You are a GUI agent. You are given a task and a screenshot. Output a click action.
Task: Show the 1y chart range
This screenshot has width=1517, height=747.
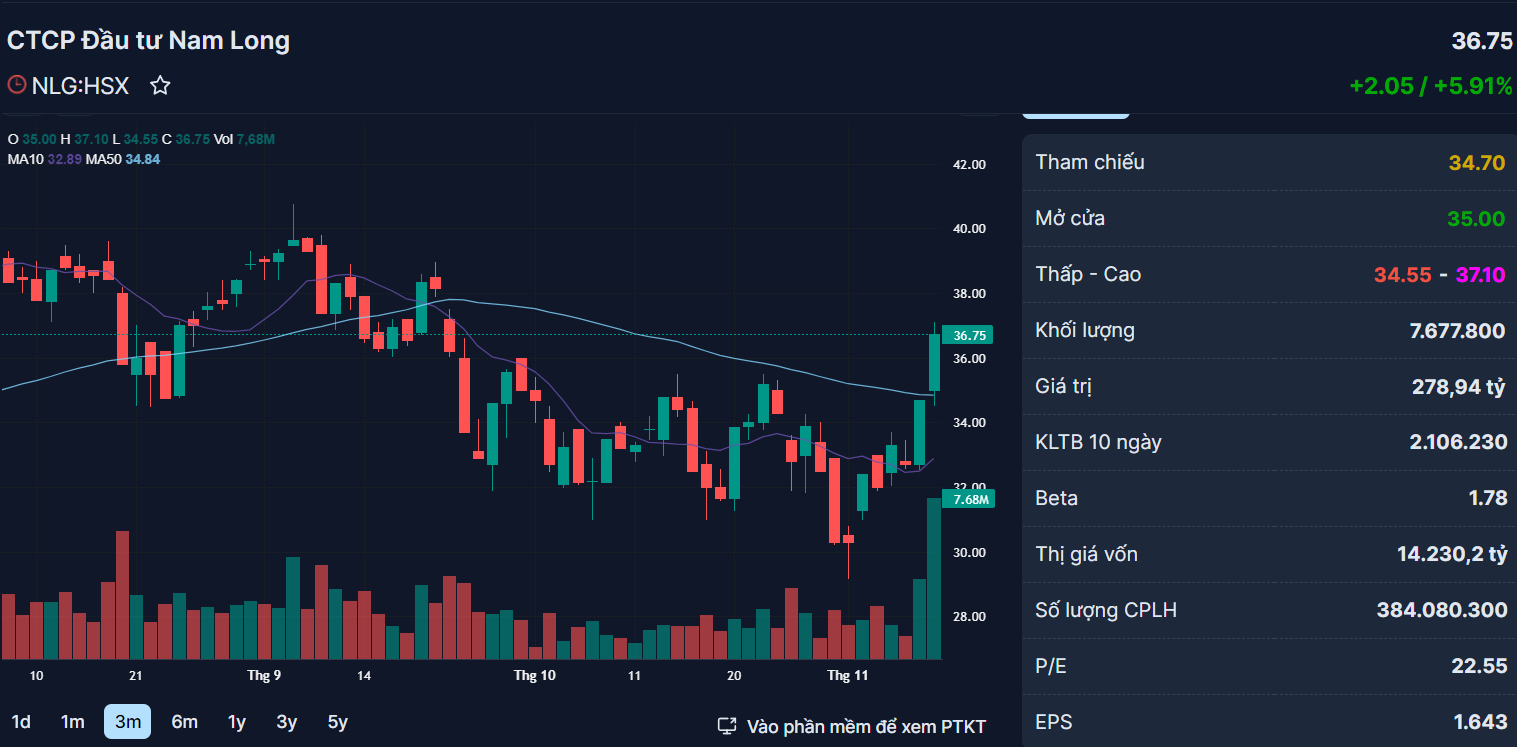236,722
